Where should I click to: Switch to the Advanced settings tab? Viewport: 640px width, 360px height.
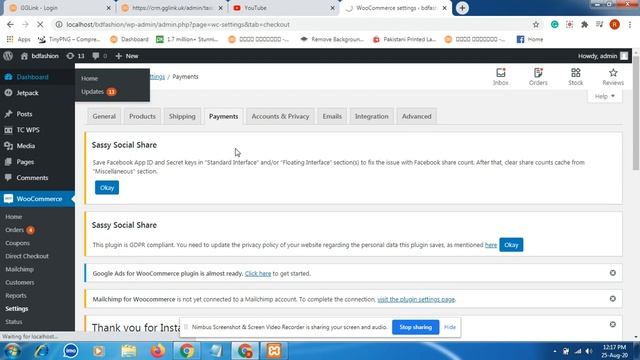(x=416, y=116)
